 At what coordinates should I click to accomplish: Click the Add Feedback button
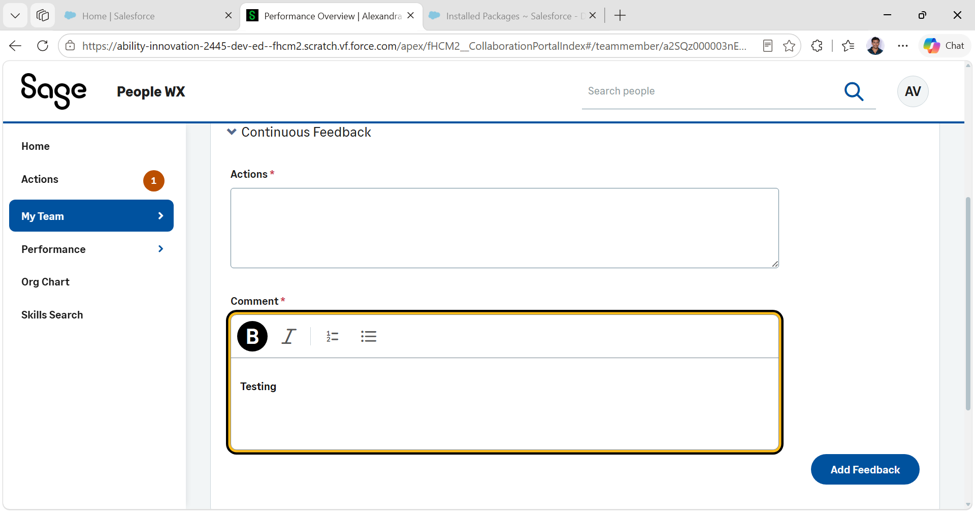(x=865, y=470)
